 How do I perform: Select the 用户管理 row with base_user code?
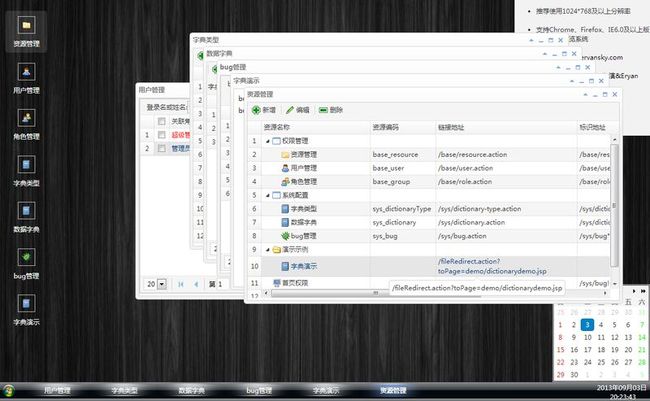tap(429, 168)
